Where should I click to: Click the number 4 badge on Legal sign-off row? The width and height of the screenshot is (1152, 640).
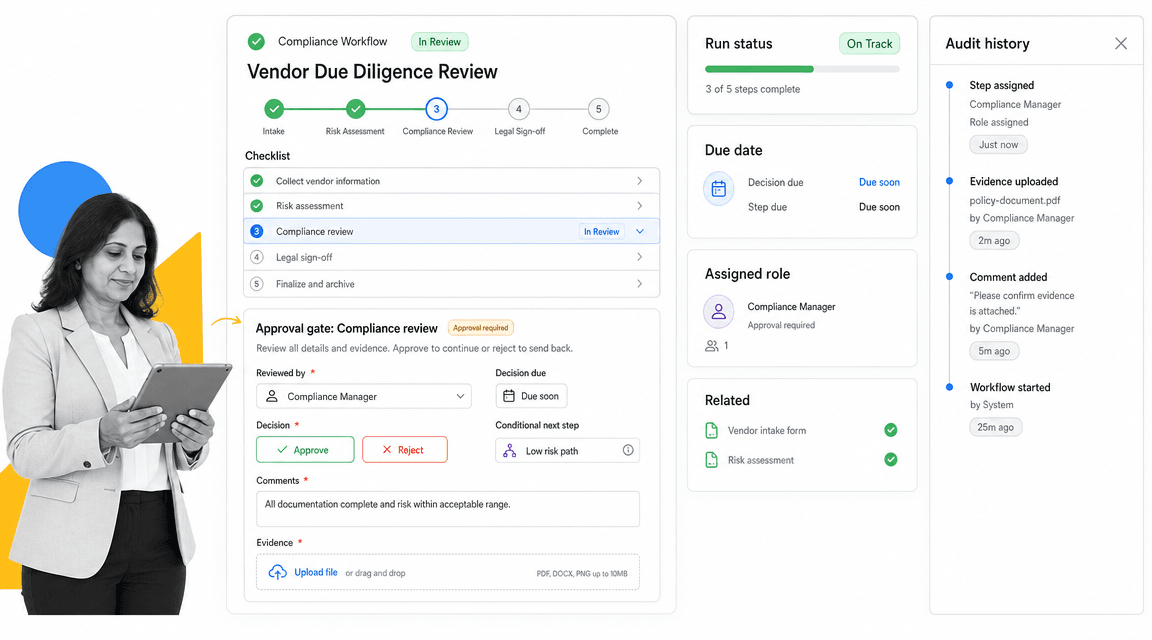tap(256, 257)
